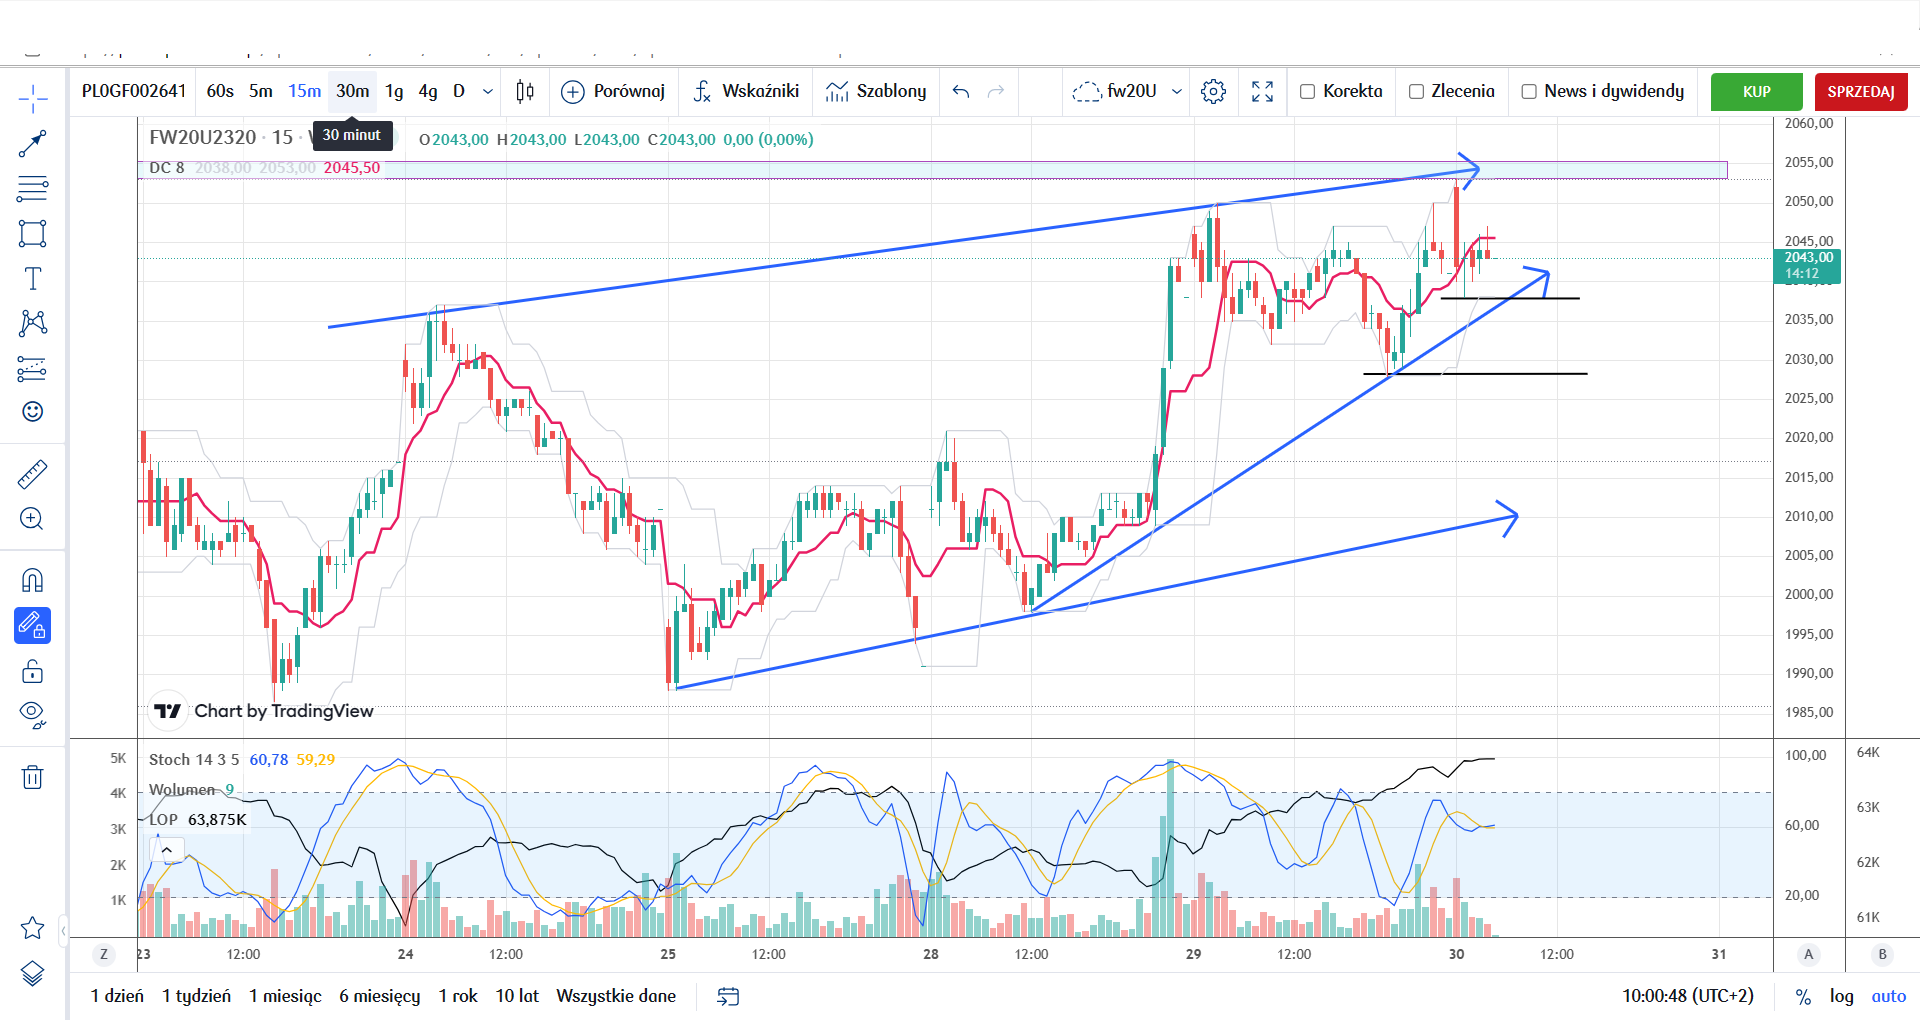
Task: Toggle percent scale mode
Action: 1803,996
